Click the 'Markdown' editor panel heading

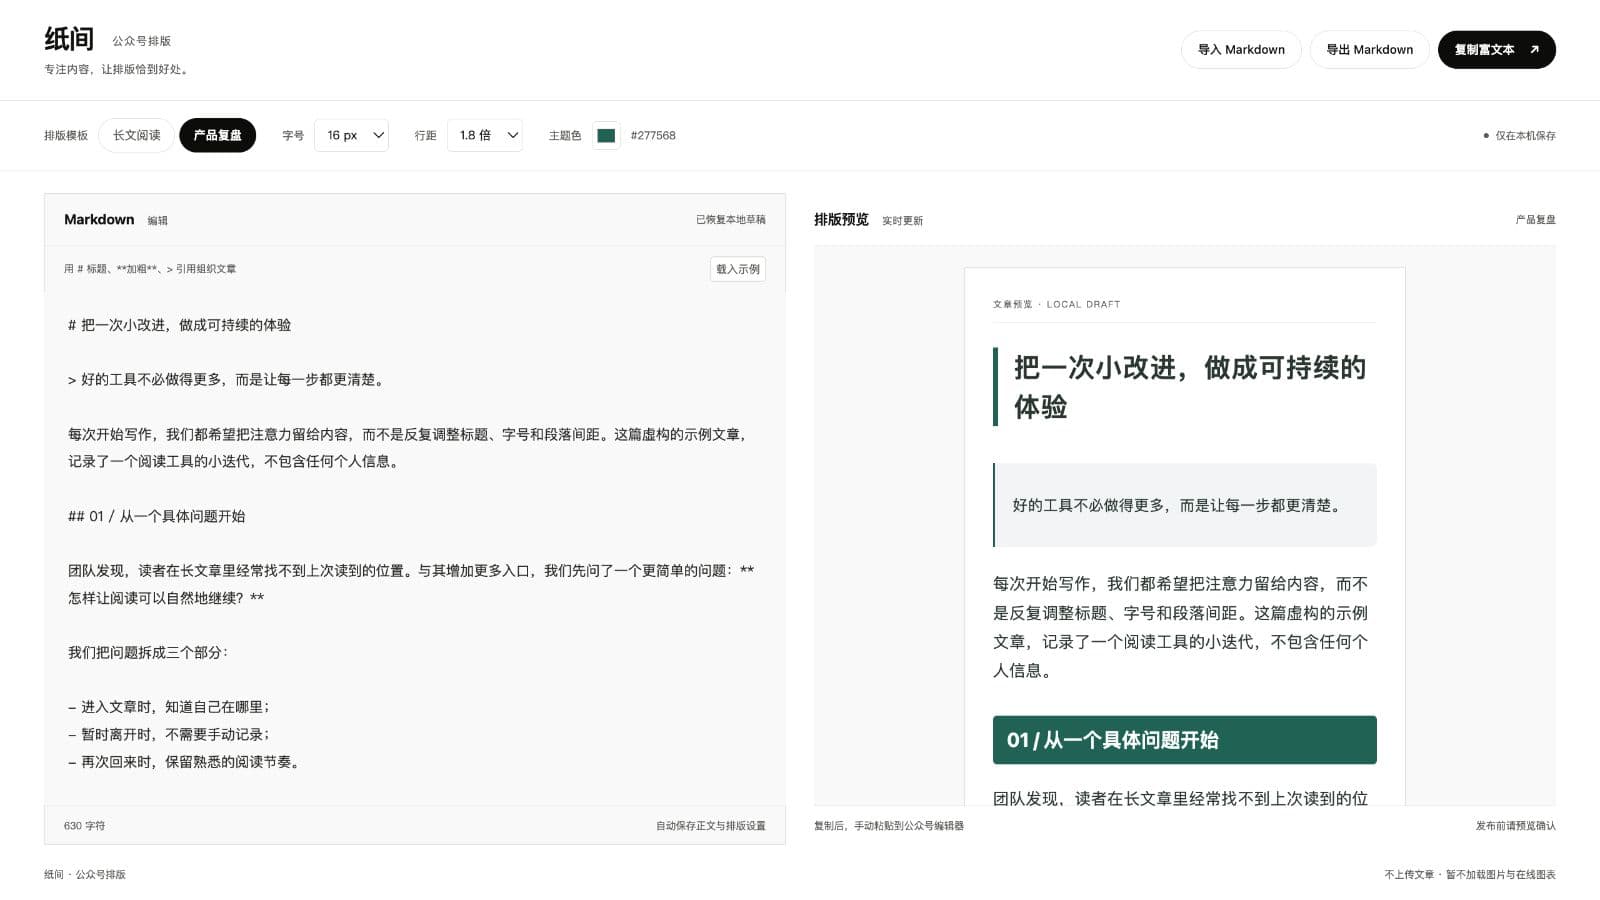(x=99, y=219)
